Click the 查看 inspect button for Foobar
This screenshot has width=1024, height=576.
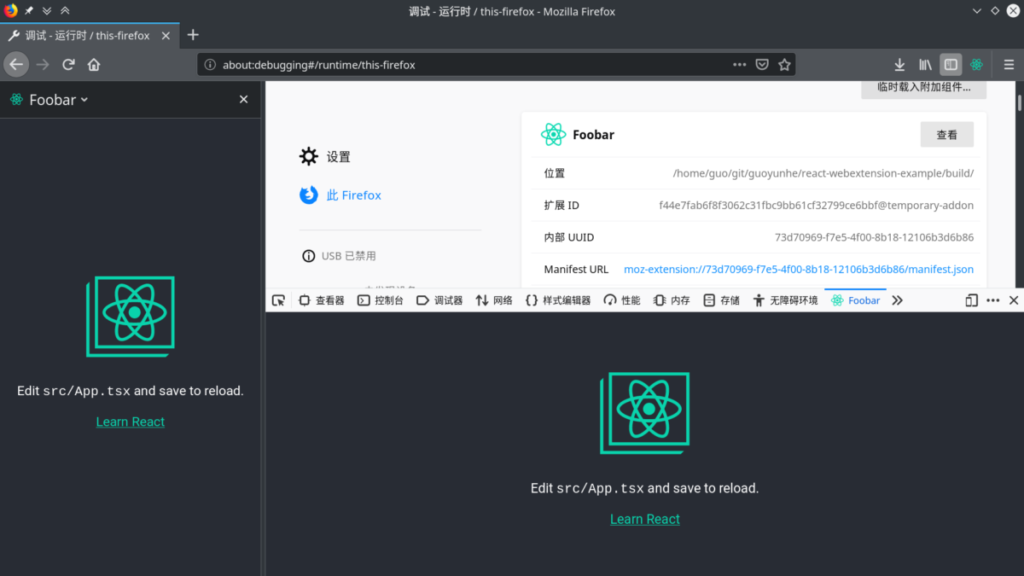coord(947,135)
